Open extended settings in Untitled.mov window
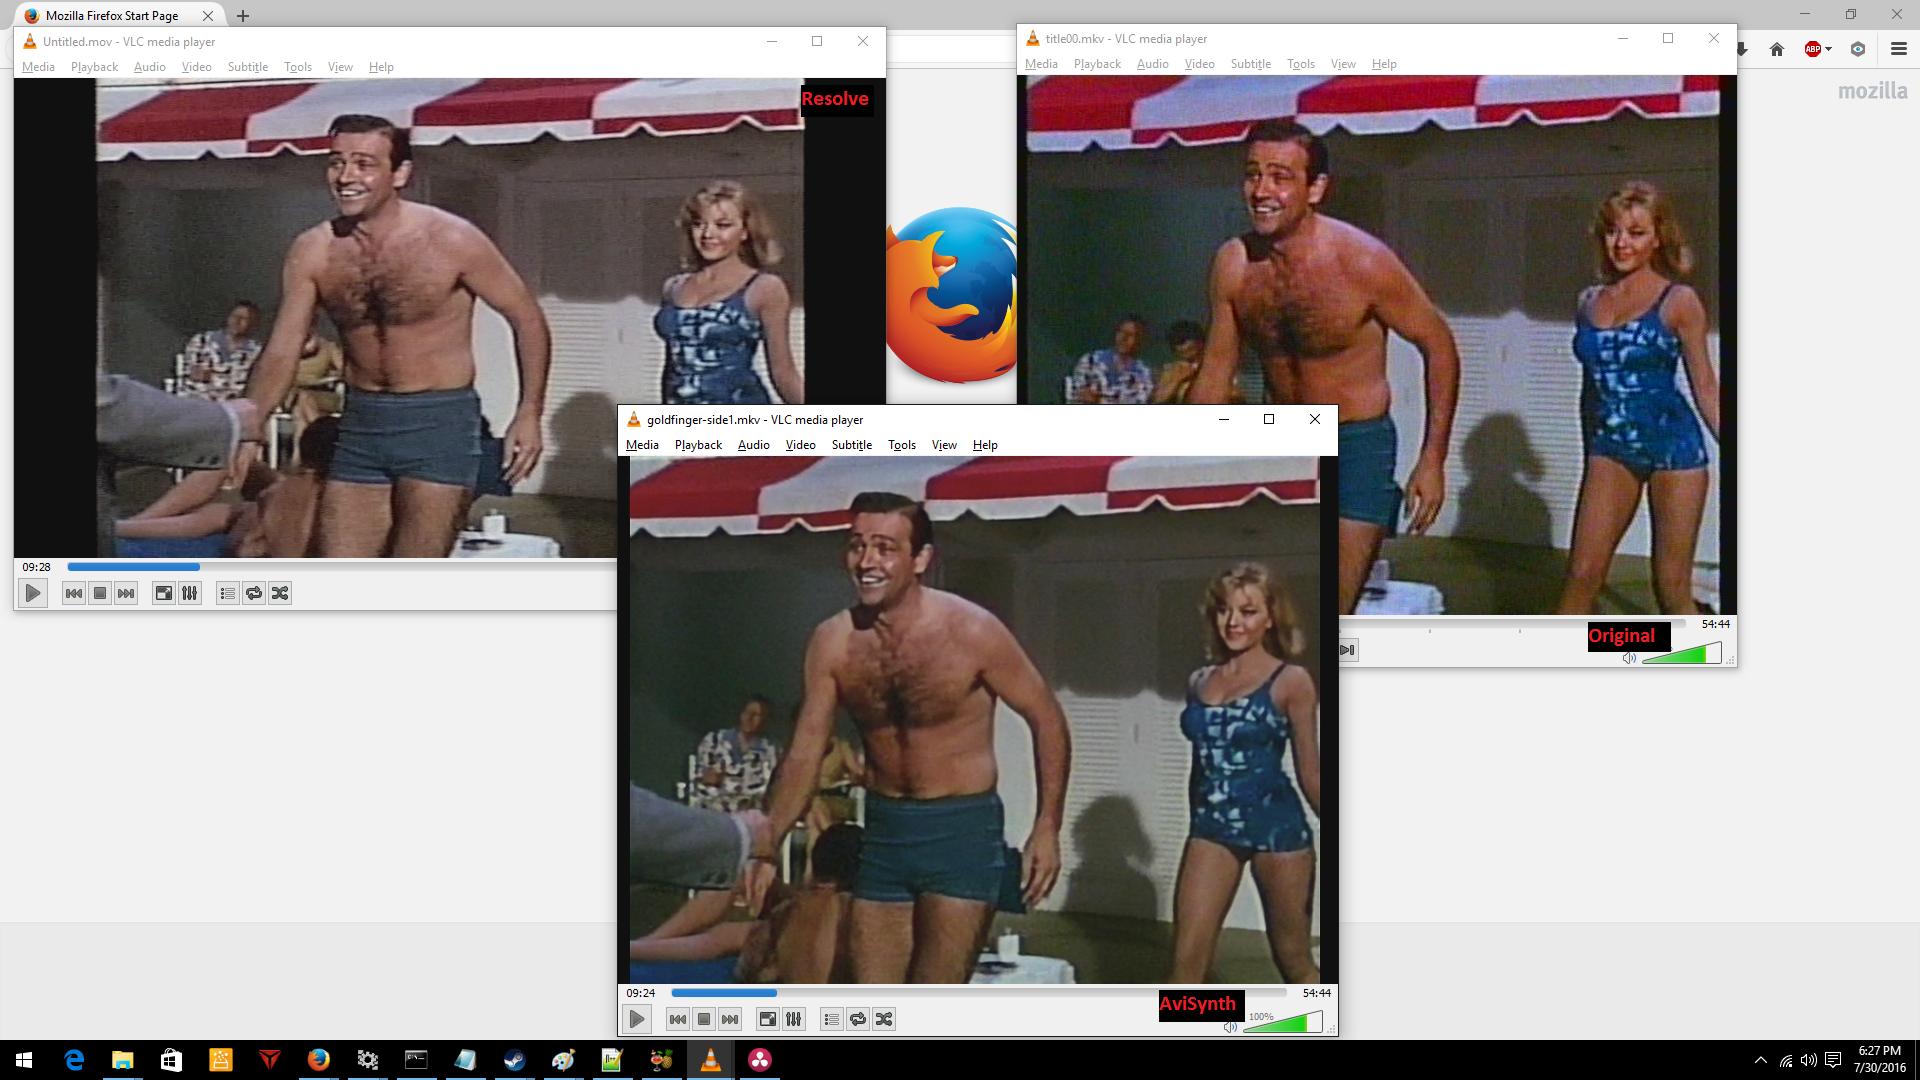The height and width of the screenshot is (1080, 1920). coord(189,593)
